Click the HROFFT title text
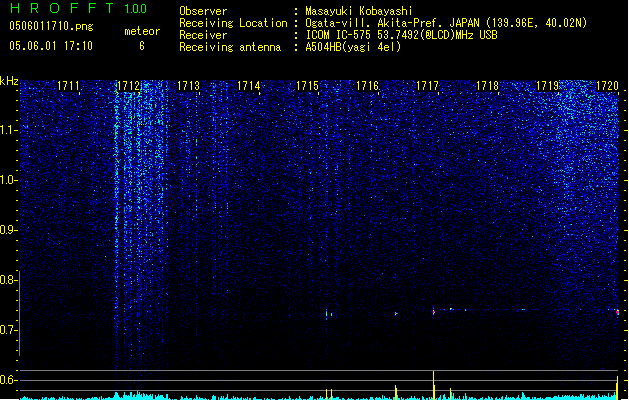 pos(62,8)
